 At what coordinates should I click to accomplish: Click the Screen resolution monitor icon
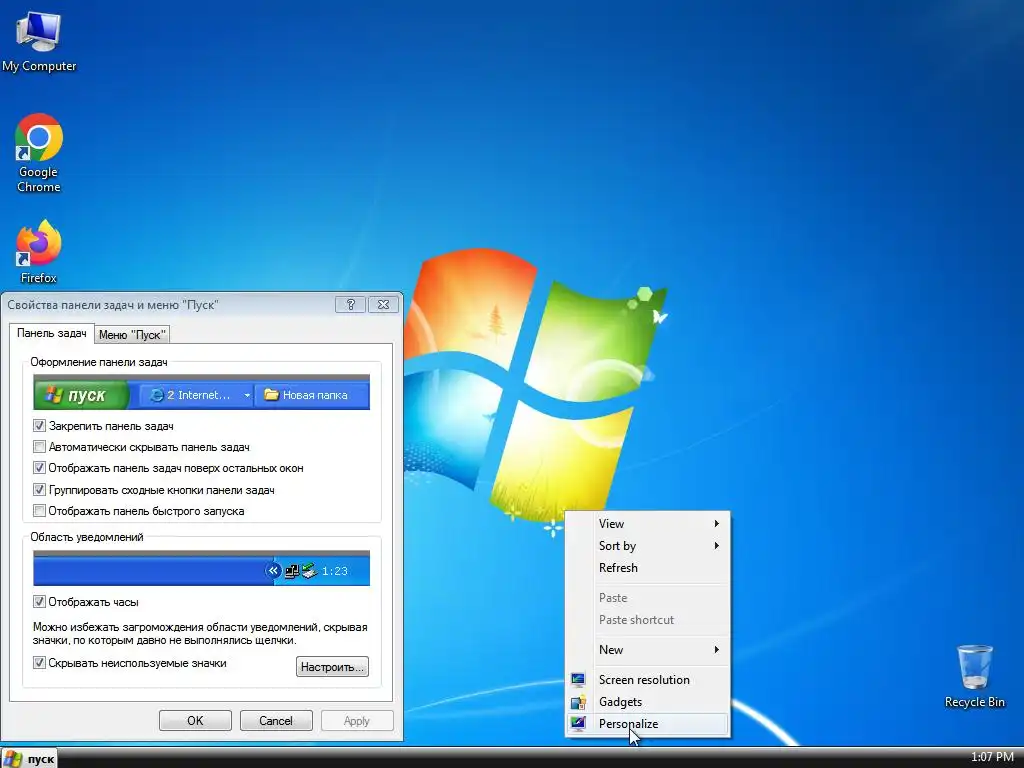pos(578,680)
